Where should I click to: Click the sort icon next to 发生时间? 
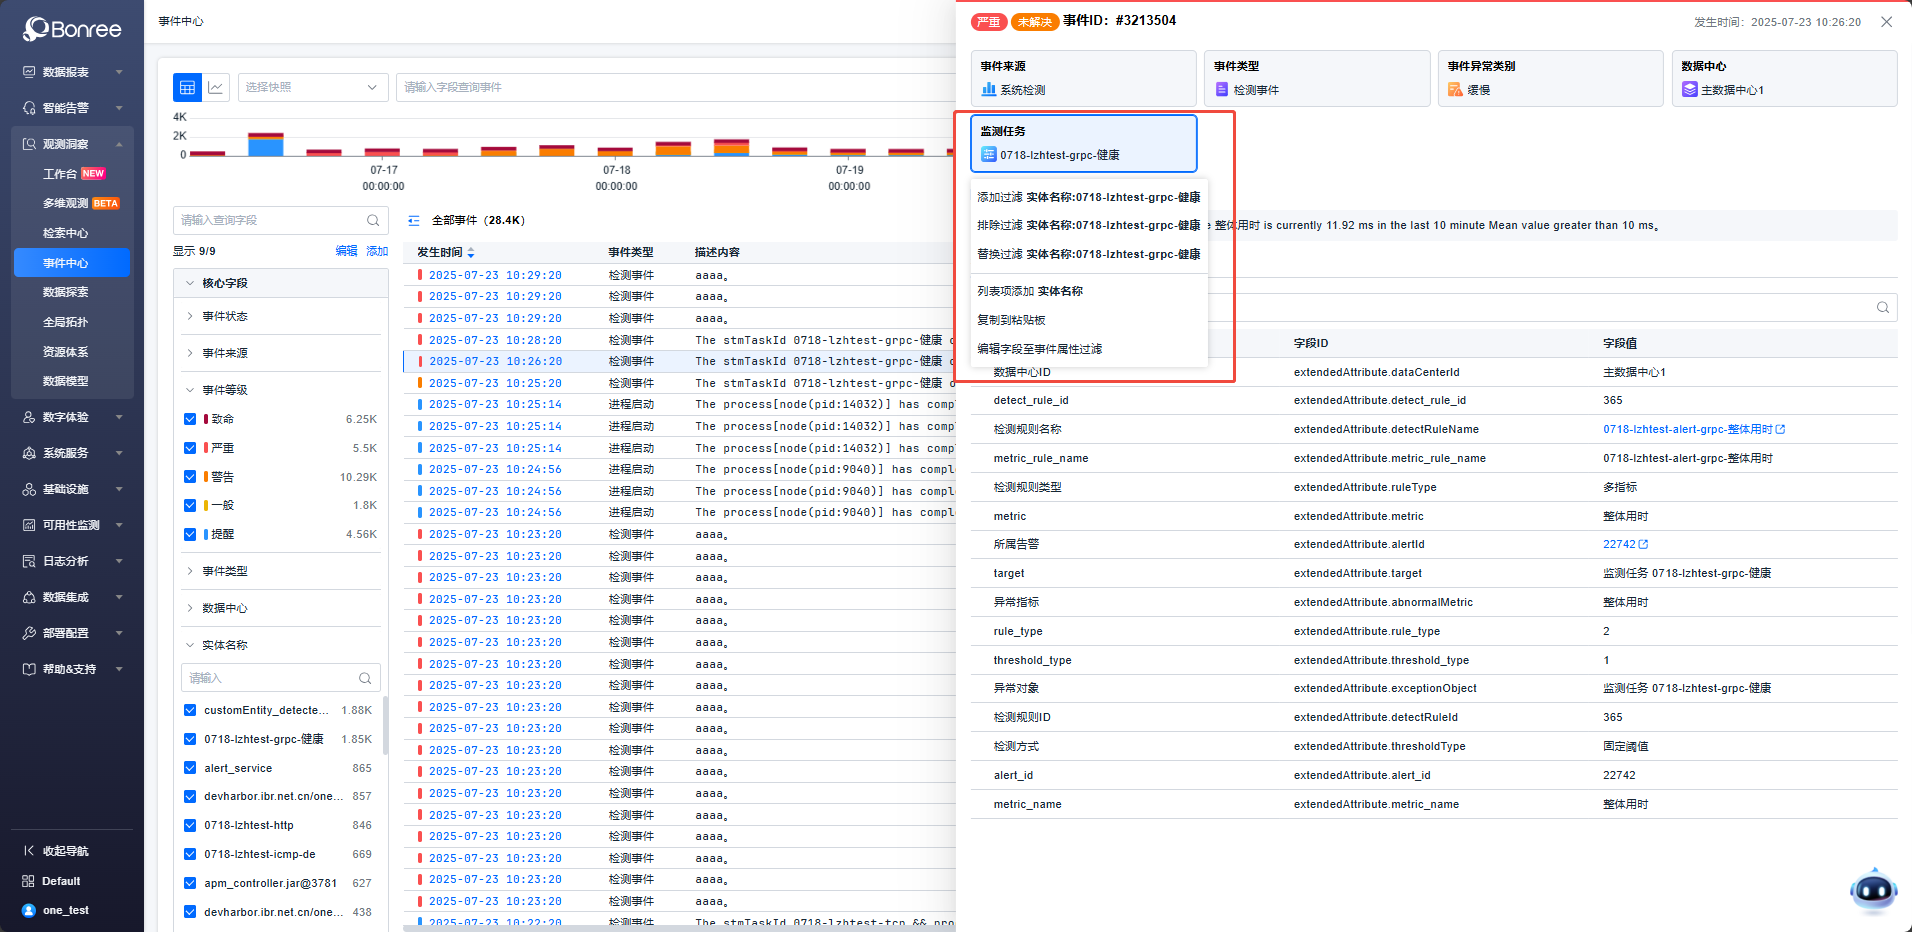(471, 253)
